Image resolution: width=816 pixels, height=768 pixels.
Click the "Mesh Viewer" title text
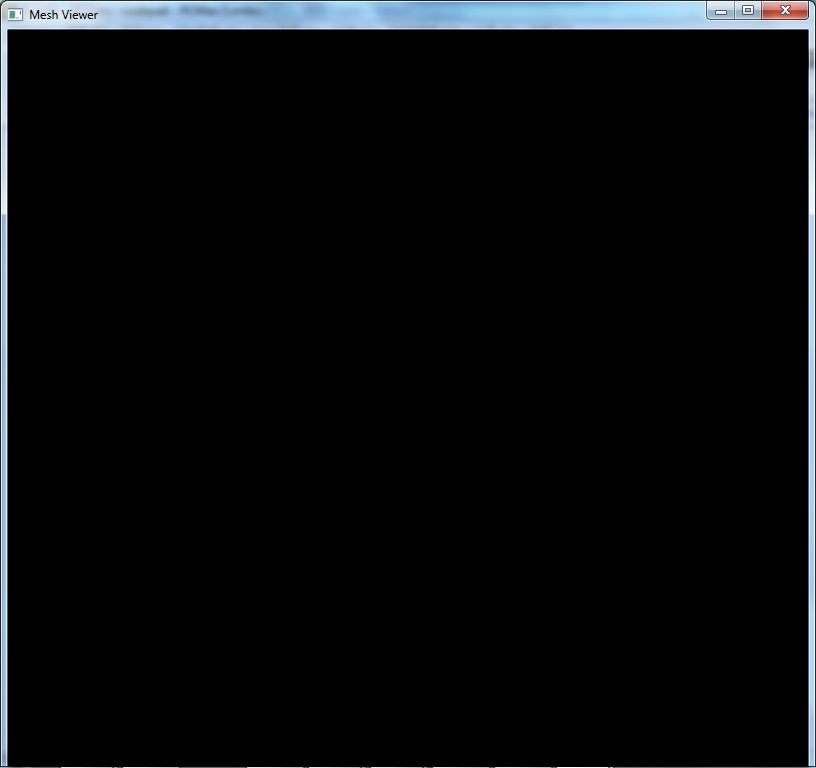(63, 15)
